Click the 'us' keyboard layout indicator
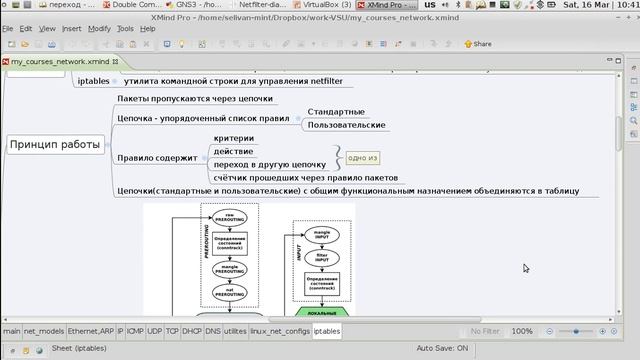 430,5
